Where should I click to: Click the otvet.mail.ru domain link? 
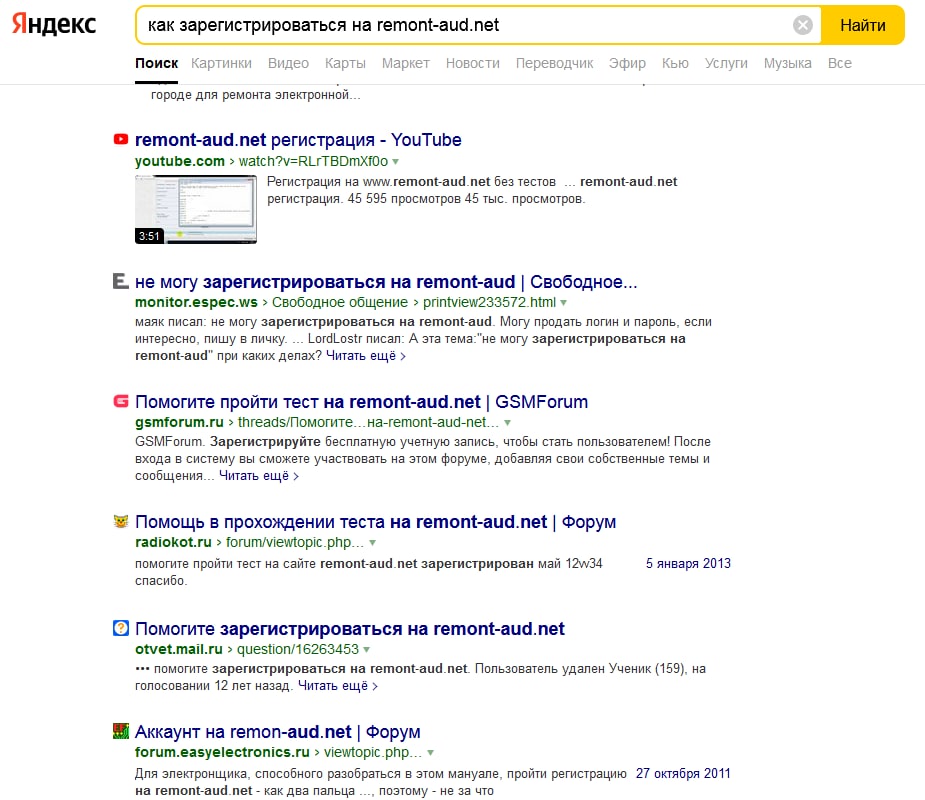(179, 649)
